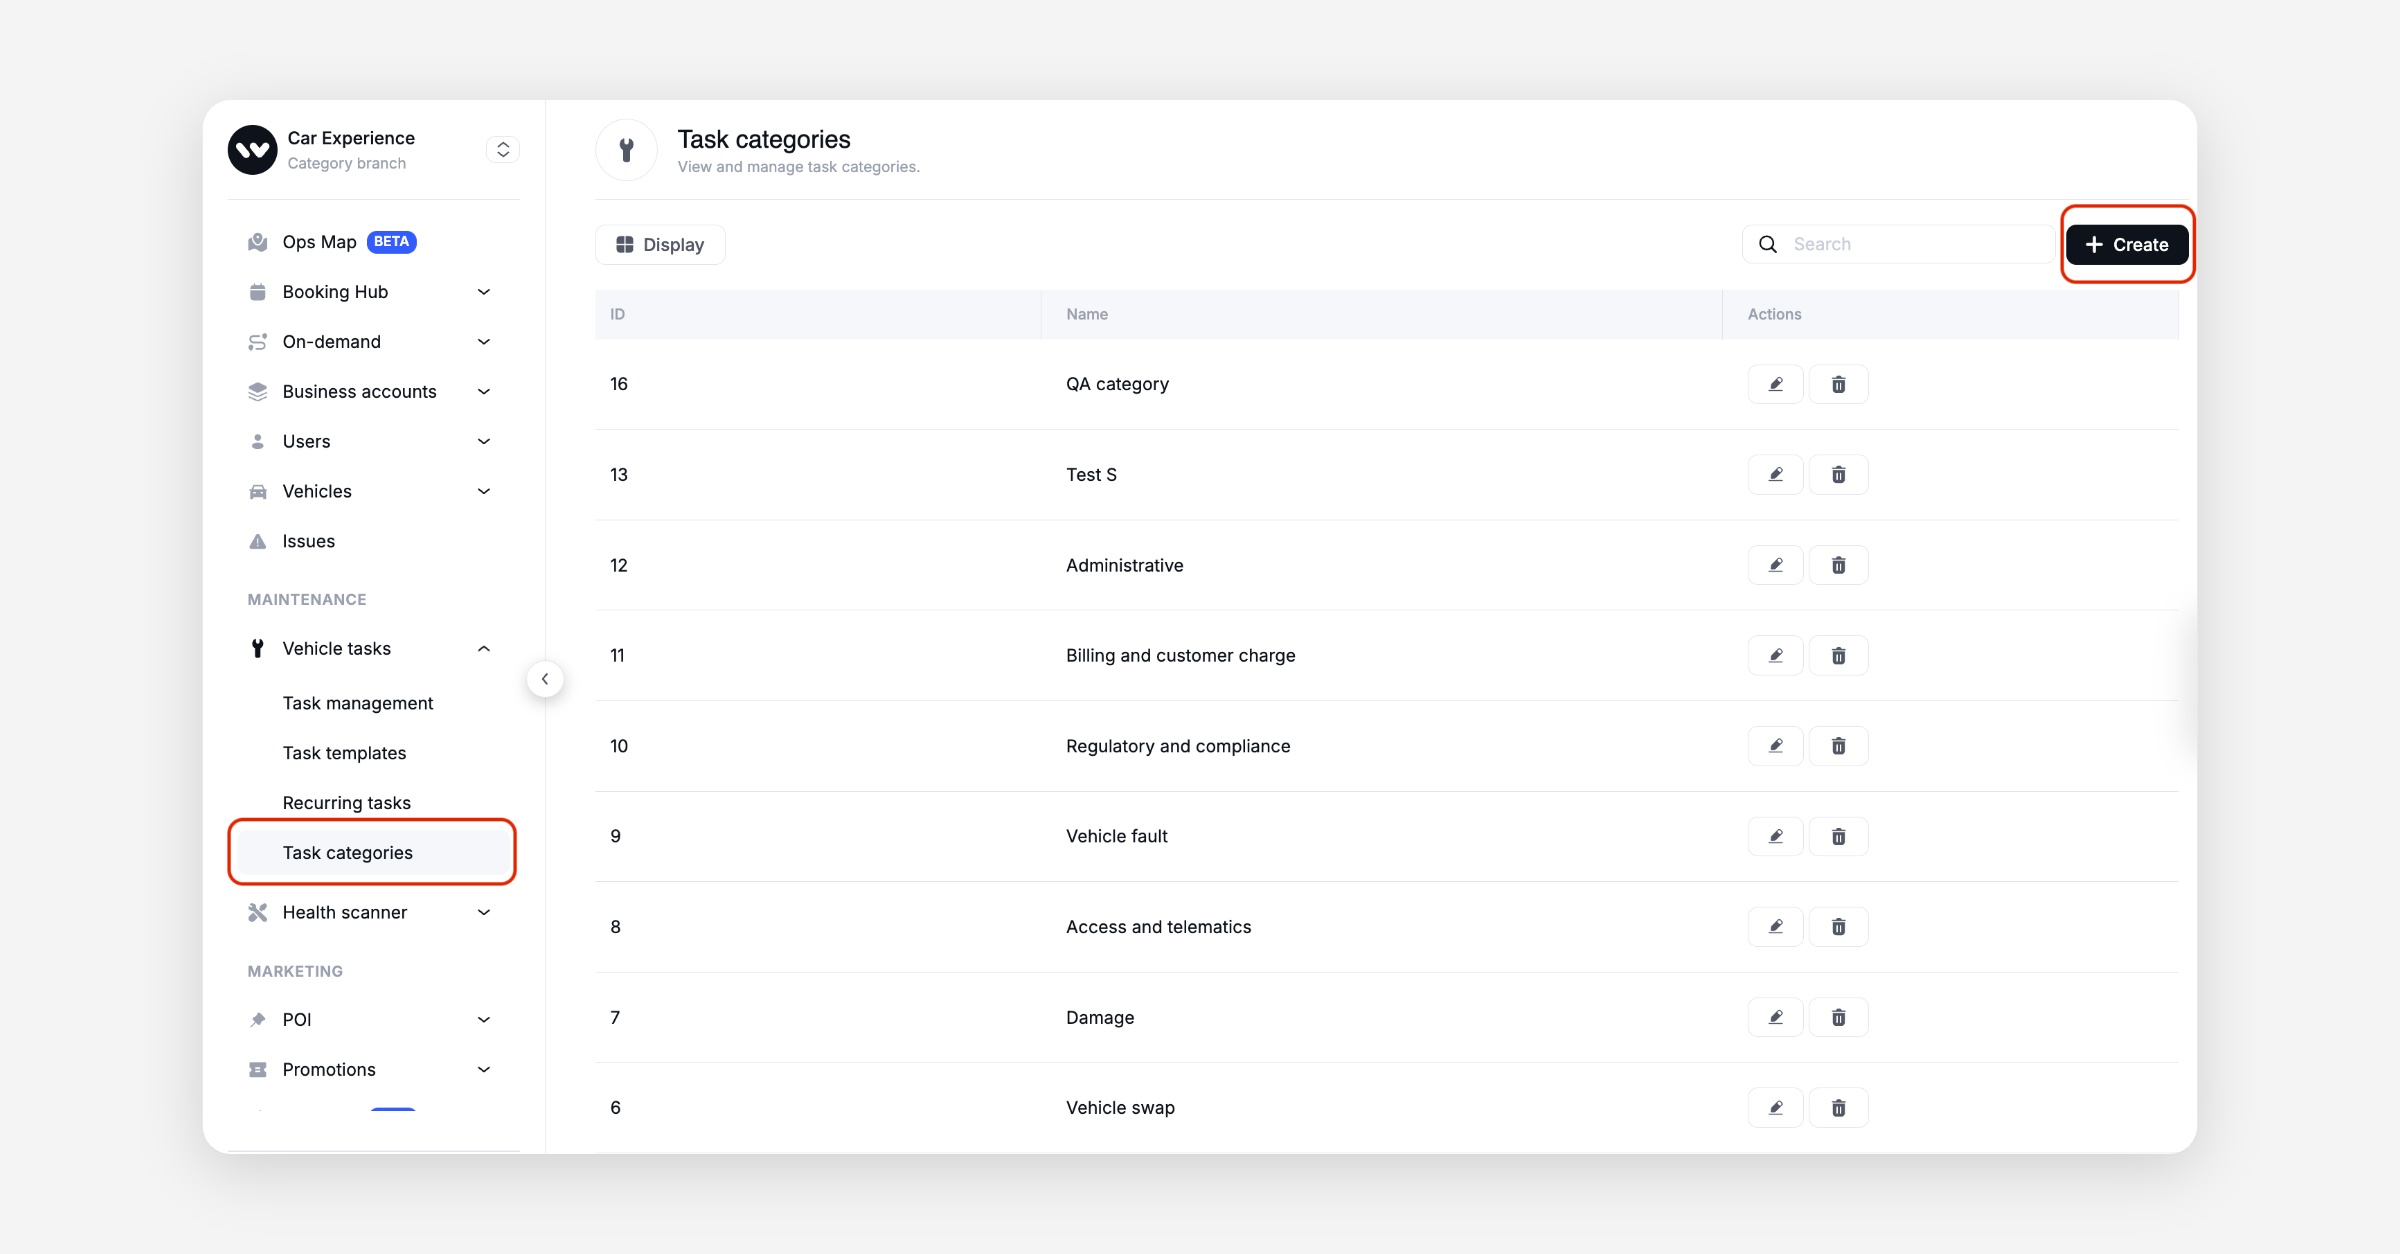Delete the Billing and customer charge category
This screenshot has width=2400, height=1254.
coord(1838,656)
